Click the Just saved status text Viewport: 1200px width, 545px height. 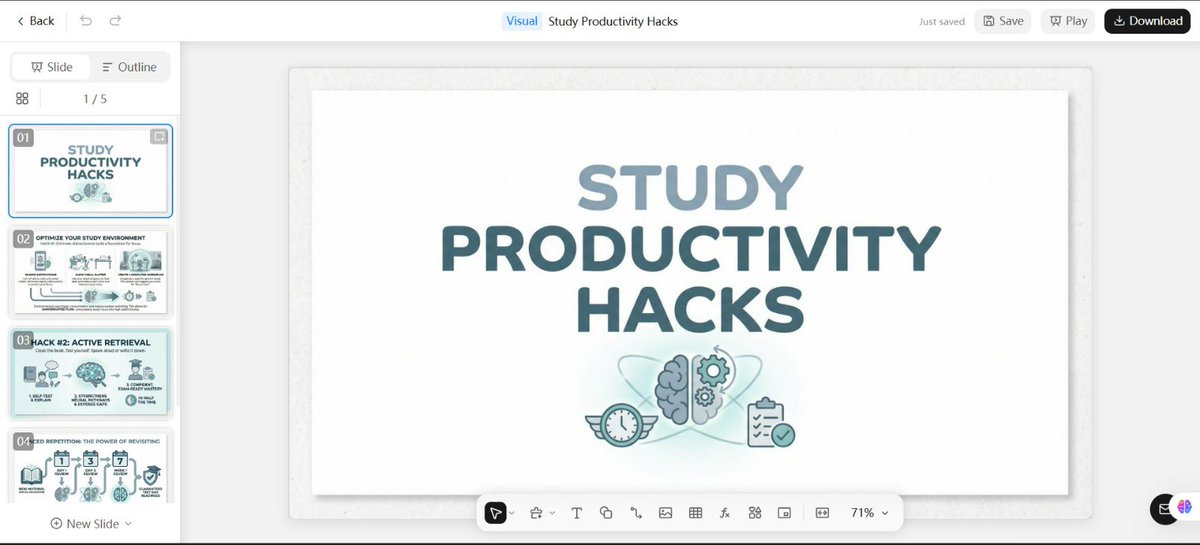pos(942,21)
